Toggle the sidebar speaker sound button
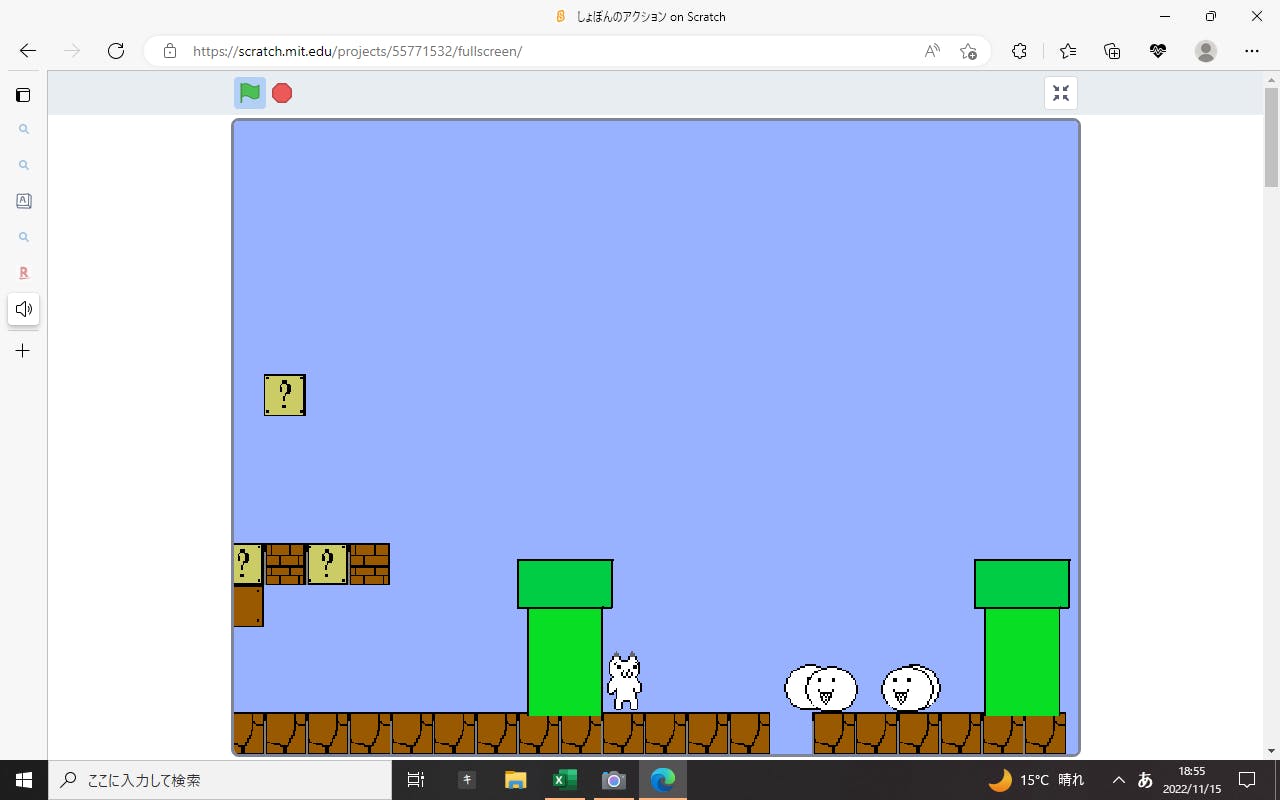The image size is (1280, 800). click(x=23, y=309)
